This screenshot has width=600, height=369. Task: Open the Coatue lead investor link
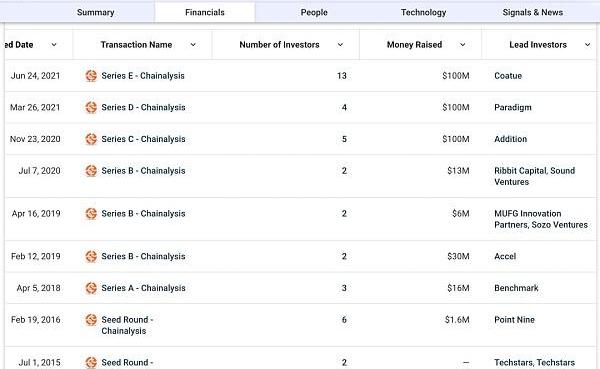(508, 76)
